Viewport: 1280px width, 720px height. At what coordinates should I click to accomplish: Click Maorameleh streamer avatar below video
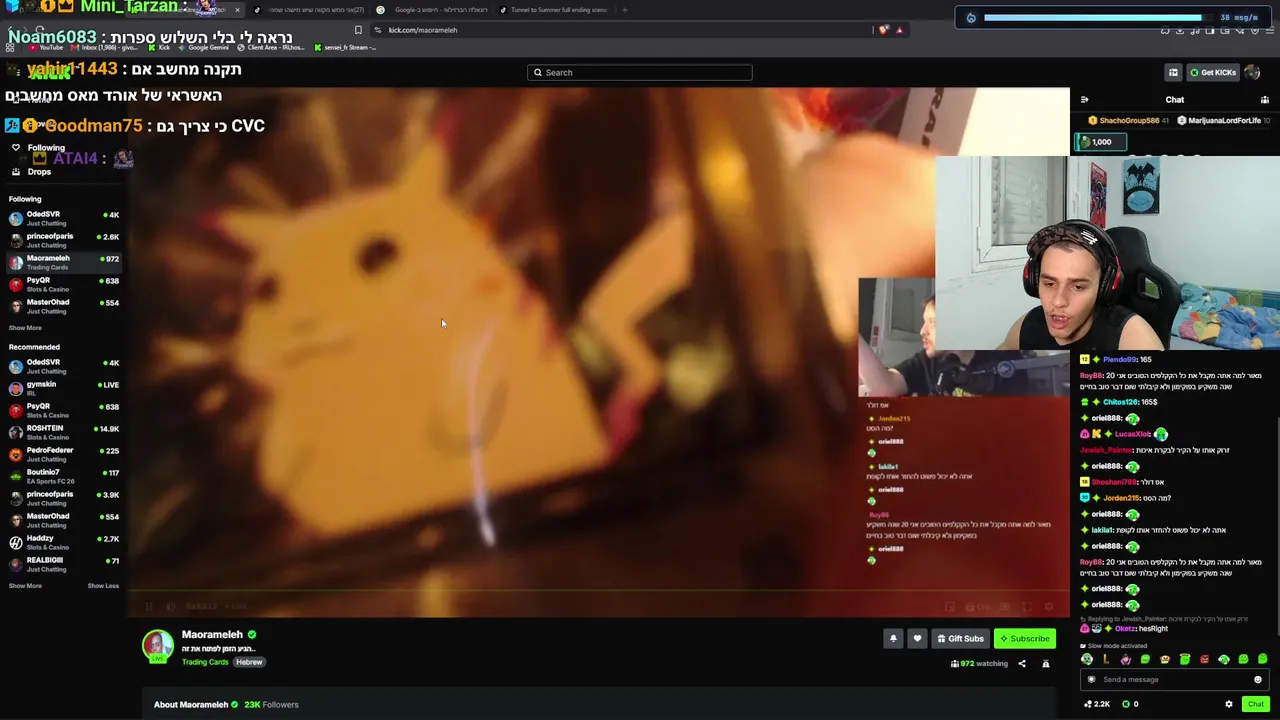point(158,647)
